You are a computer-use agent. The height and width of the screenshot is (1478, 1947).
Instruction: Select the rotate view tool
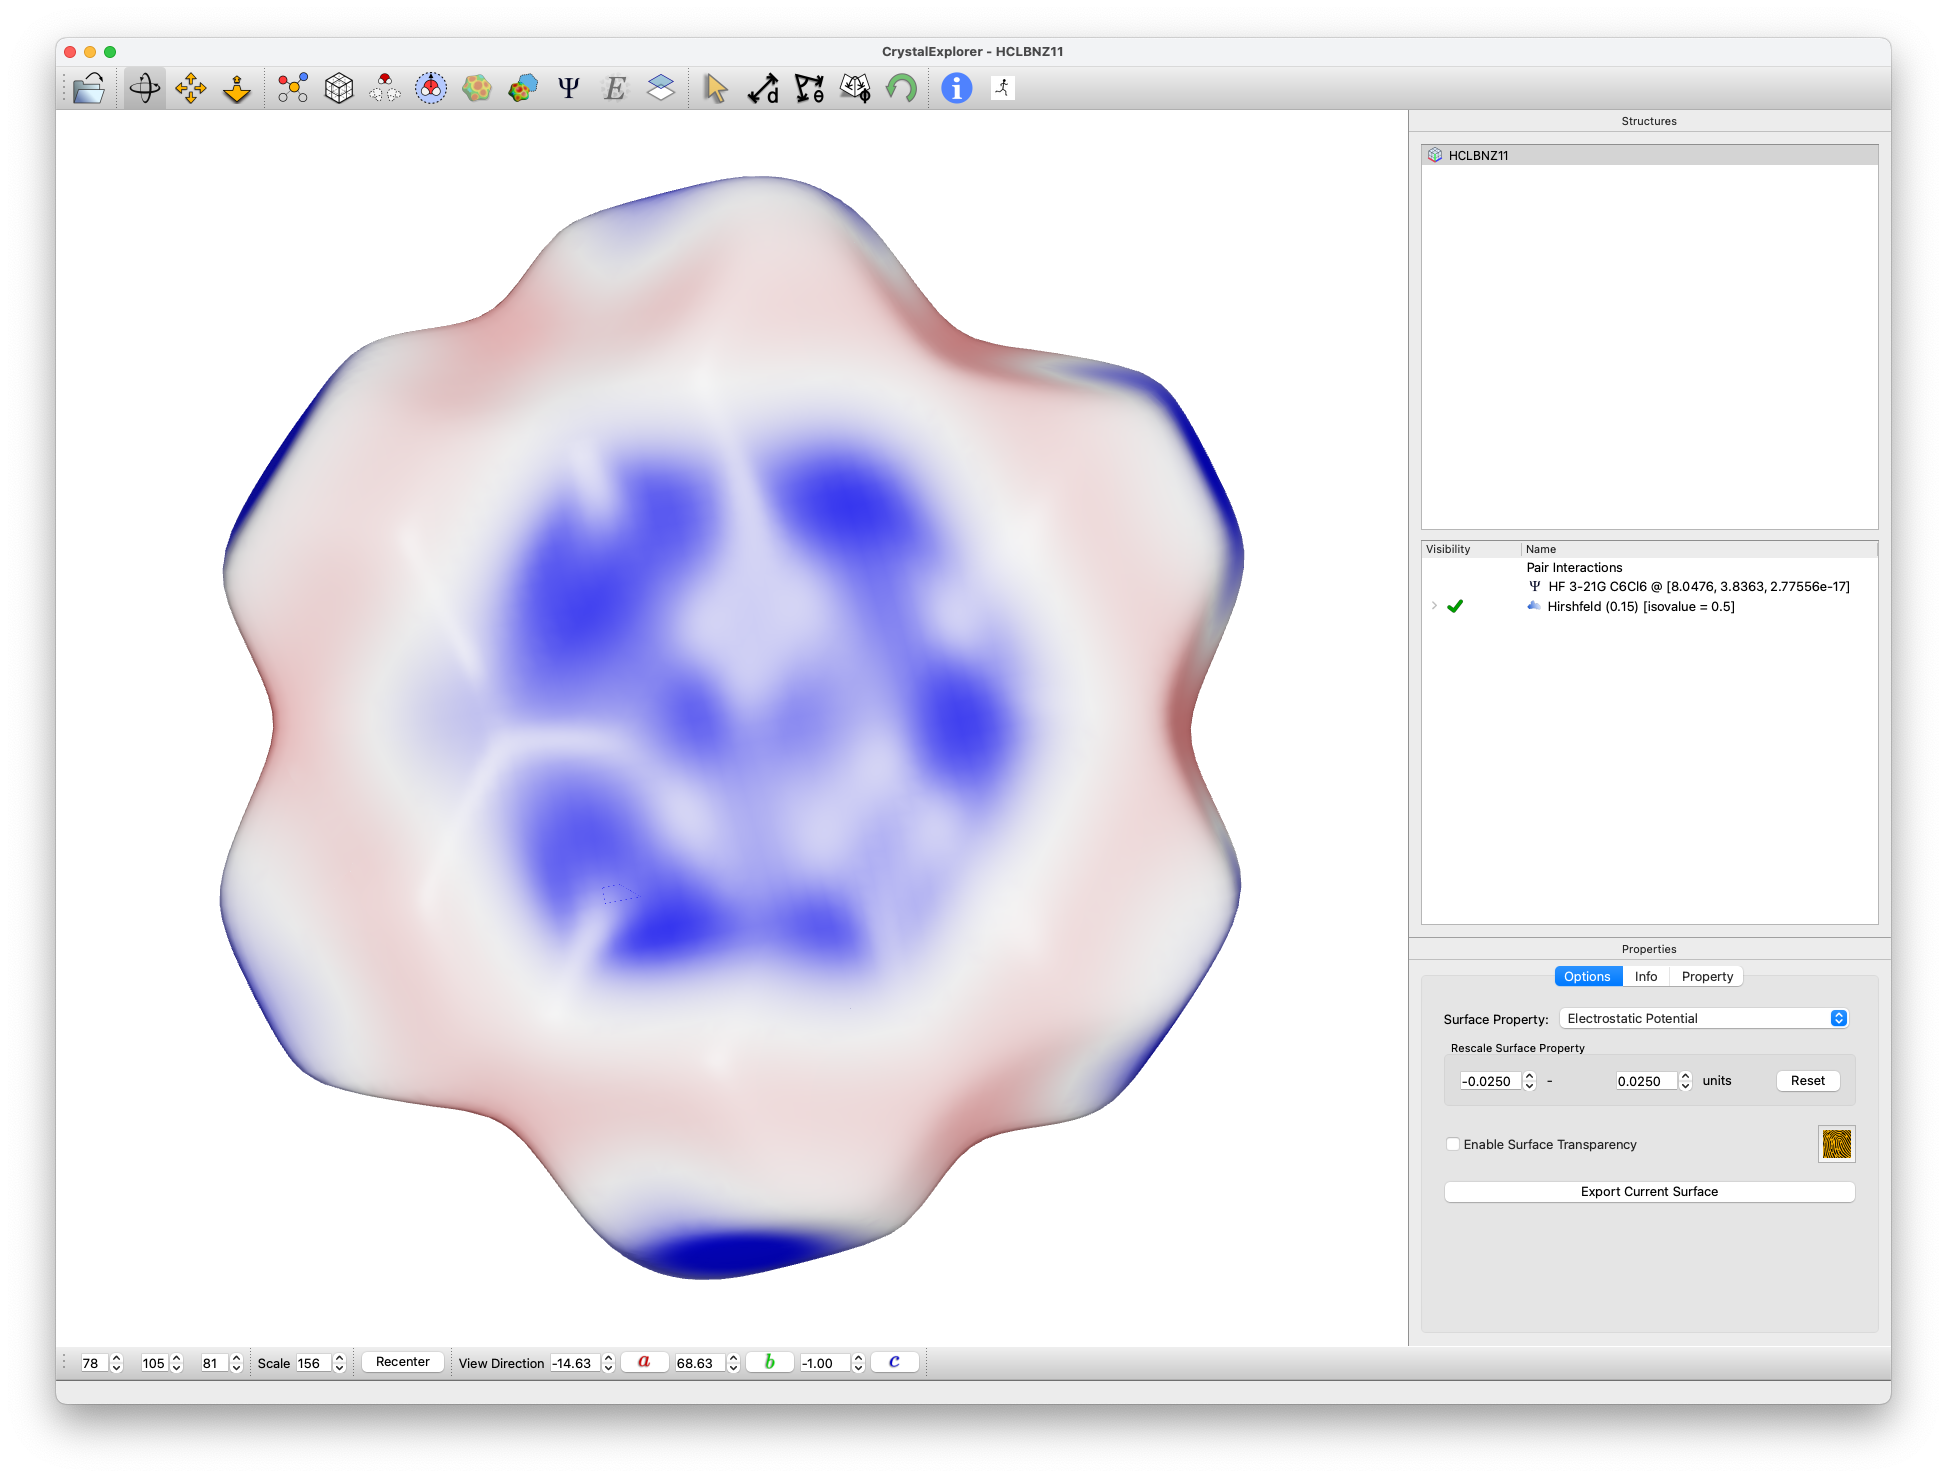point(145,89)
